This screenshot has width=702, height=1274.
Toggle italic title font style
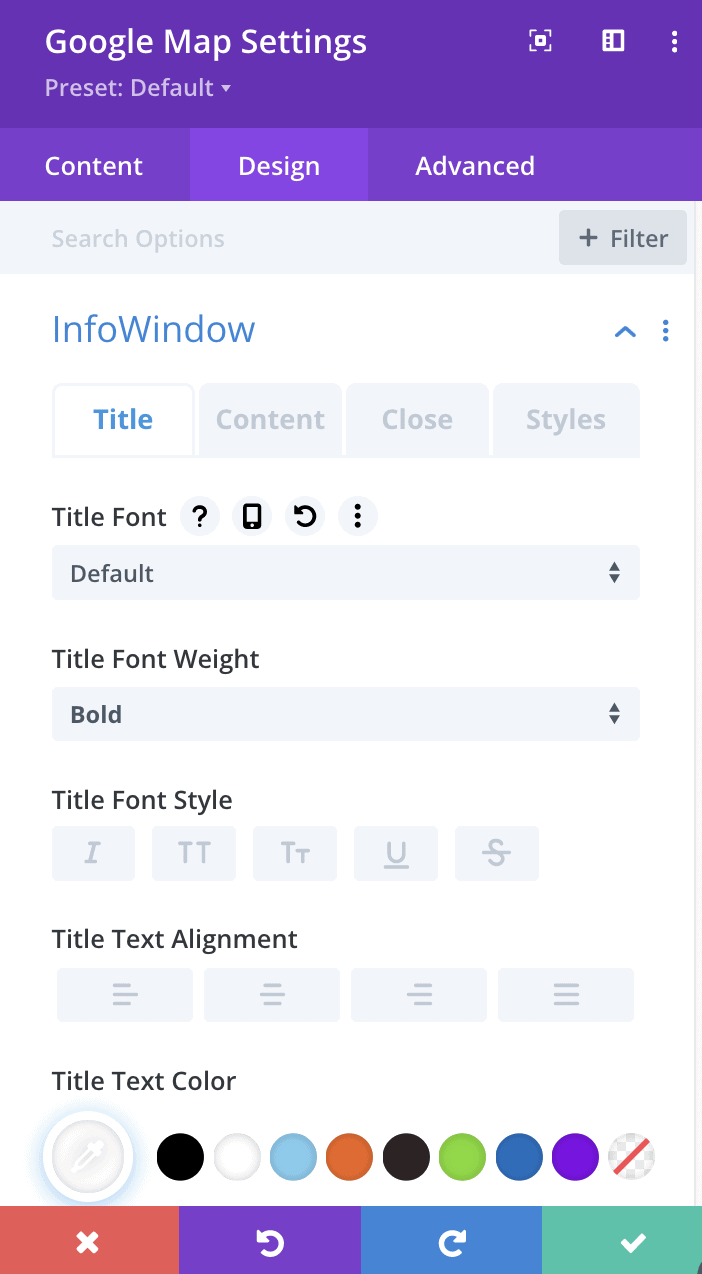(93, 853)
